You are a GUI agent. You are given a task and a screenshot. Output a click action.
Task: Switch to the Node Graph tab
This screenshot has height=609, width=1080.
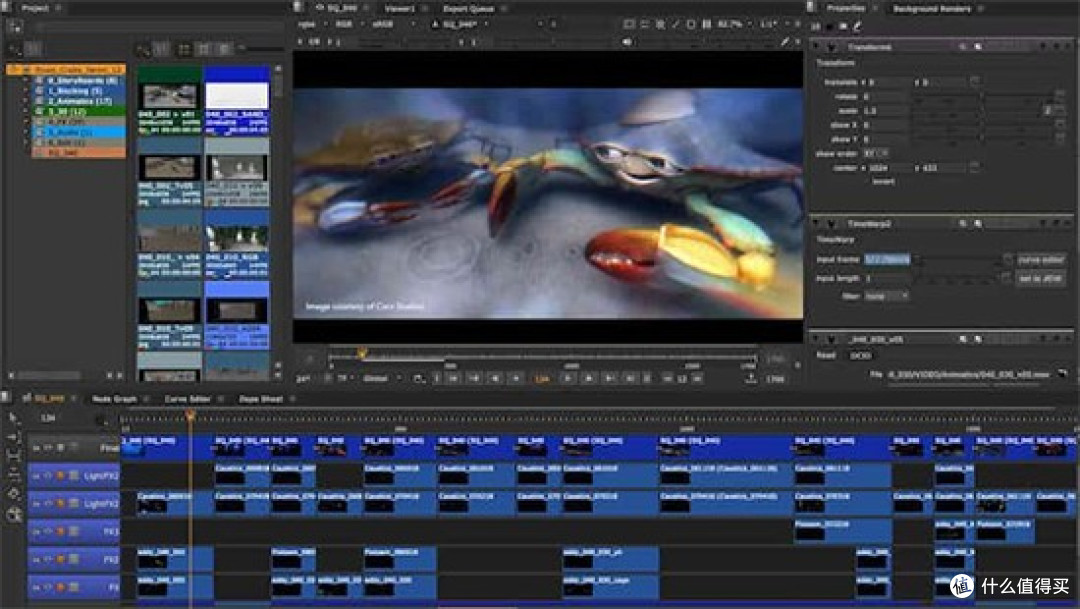[114, 399]
